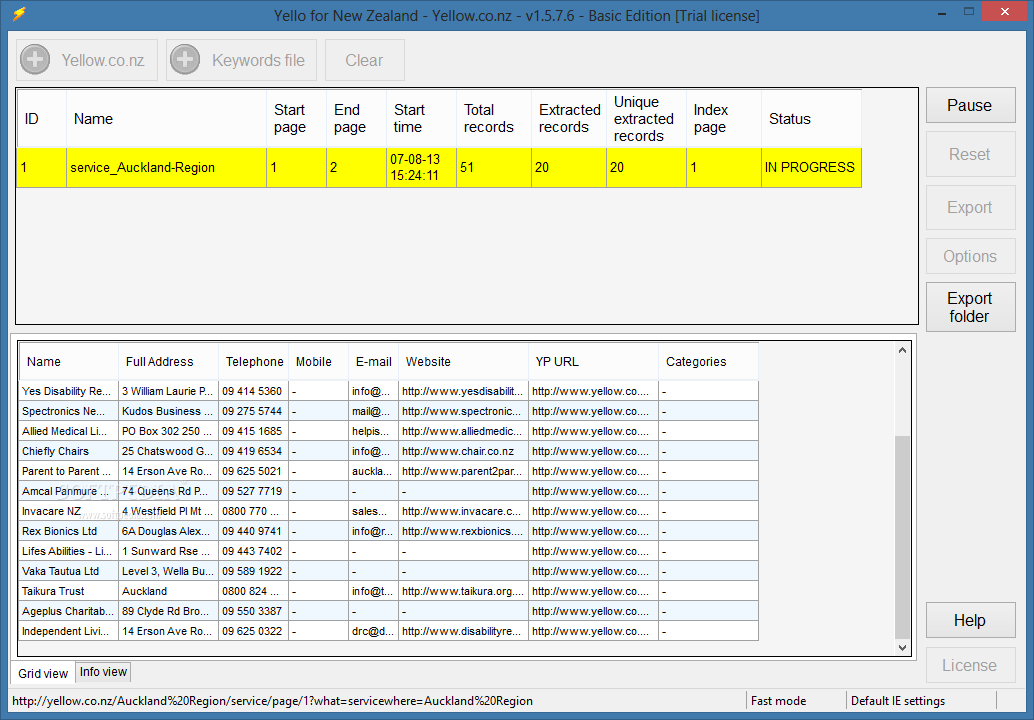Screen dimensions: 1034x720
Task: Click telephone 09 414 5360 cell
Action: pyautogui.click(x=254, y=391)
